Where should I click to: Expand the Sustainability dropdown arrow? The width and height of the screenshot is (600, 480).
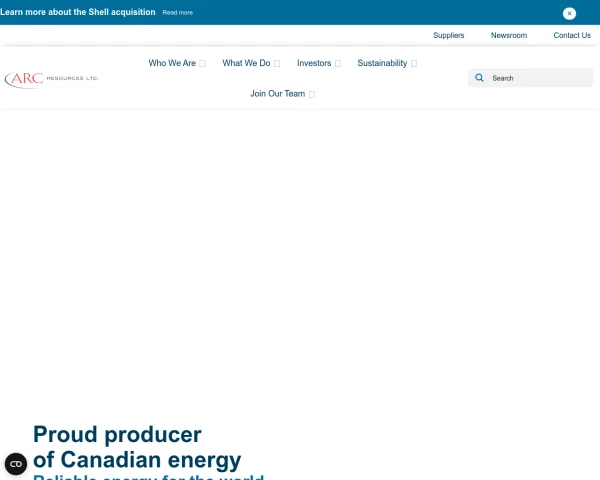(414, 64)
